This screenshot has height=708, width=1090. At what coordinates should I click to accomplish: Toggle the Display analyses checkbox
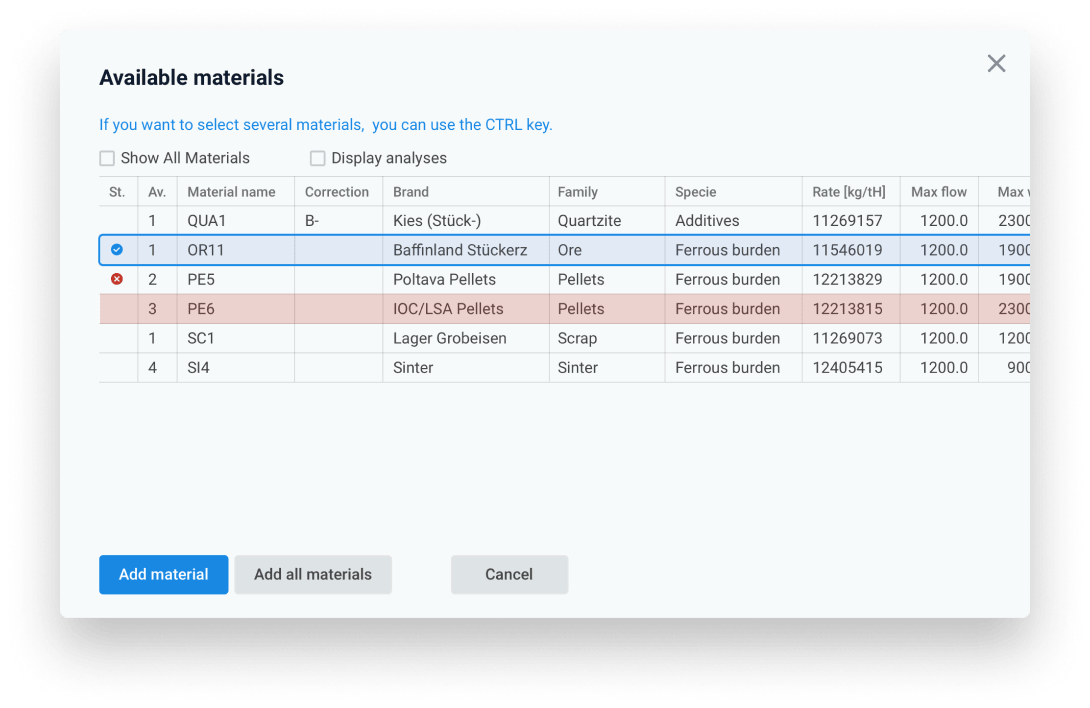[x=318, y=158]
